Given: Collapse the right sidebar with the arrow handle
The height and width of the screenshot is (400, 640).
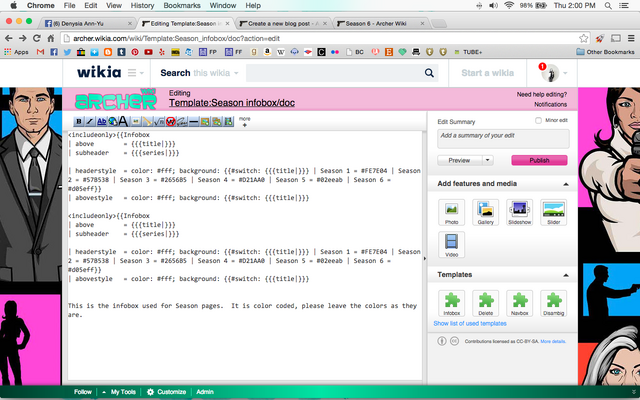Looking at the screenshot, I should point(424,258).
